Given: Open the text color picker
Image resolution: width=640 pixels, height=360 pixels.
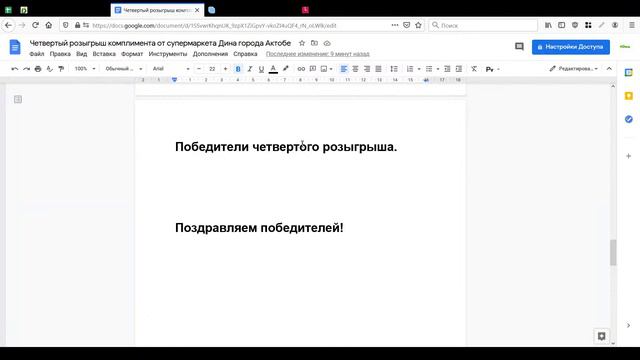Looking at the screenshot, I should click(x=273, y=69).
